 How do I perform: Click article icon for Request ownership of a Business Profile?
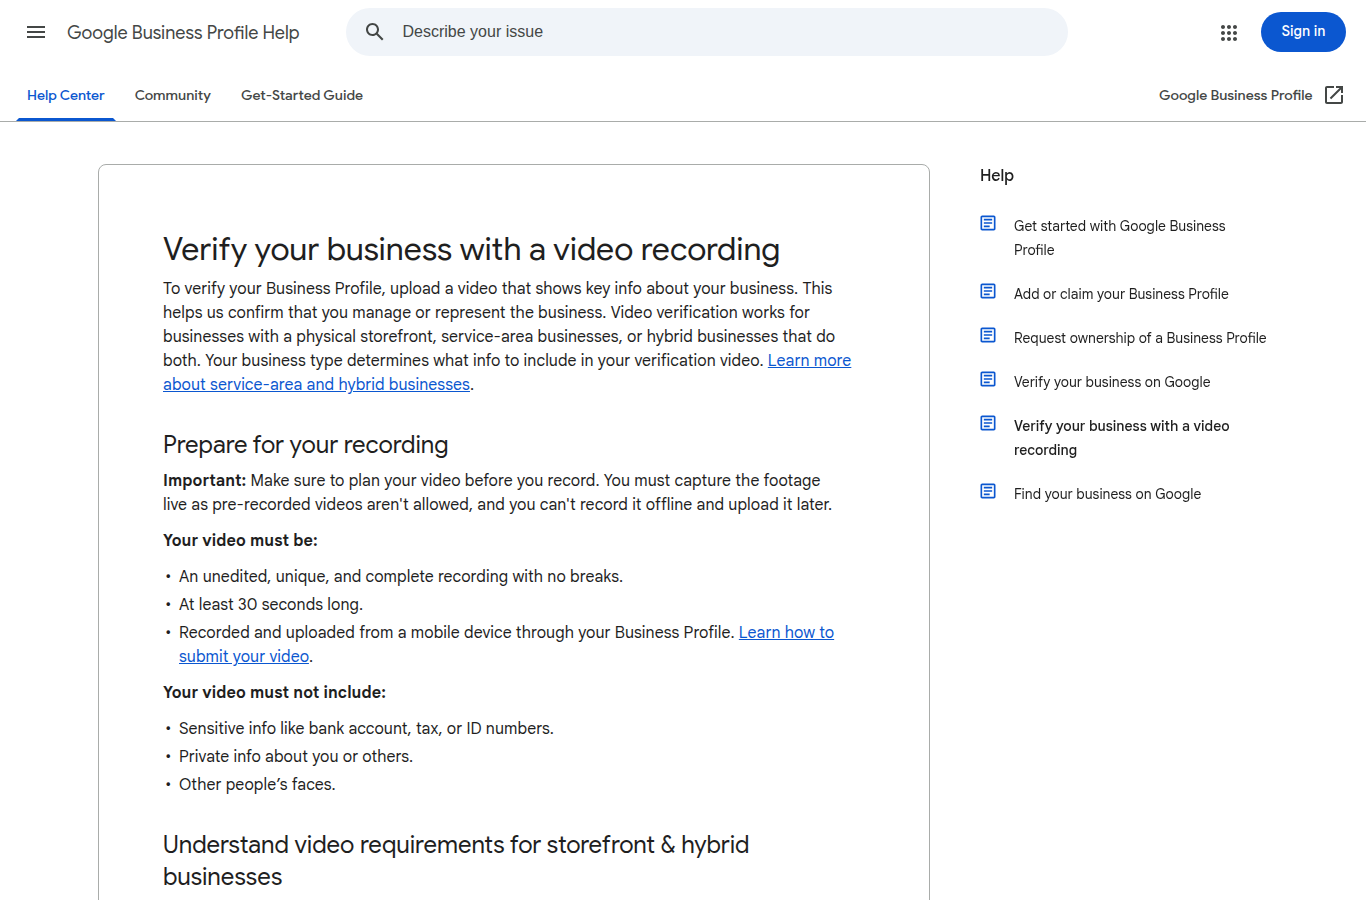(x=988, y=335)
